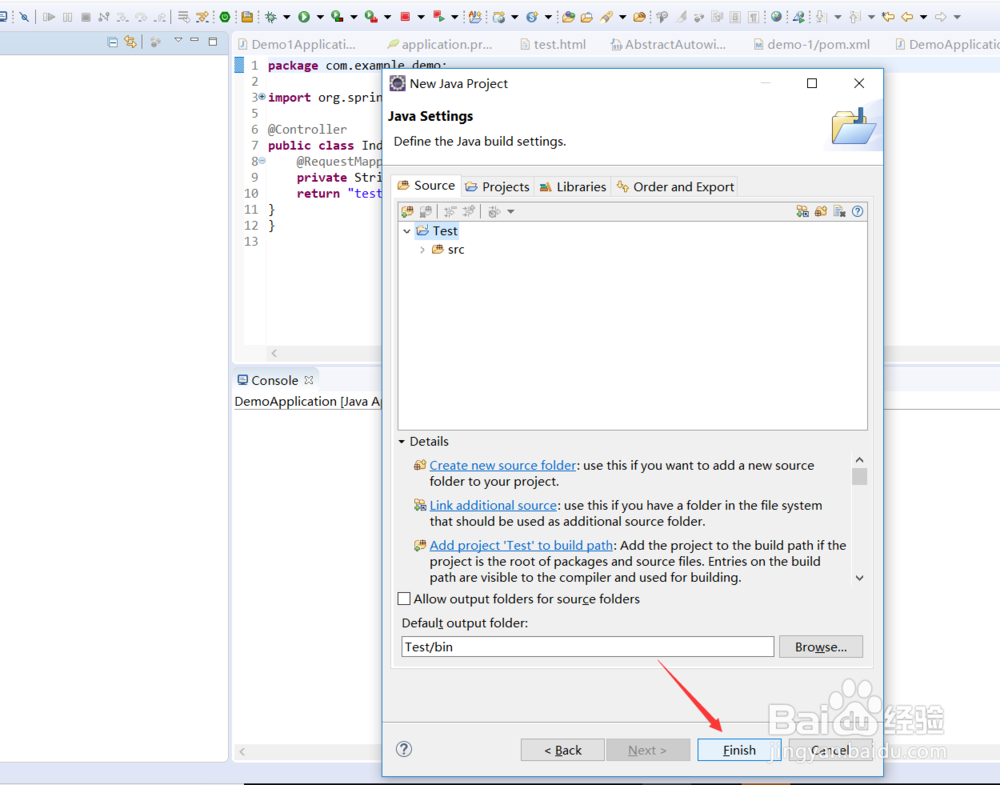Viewport: 1000px width, 785px height.
Task: Click the Relaunch toolbar icon
Action: [439, 17]
